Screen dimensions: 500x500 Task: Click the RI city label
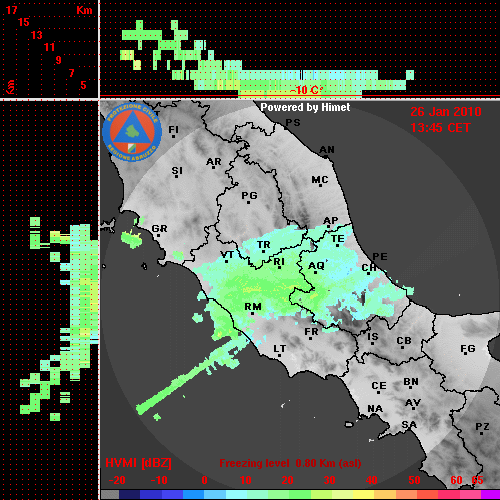(279, 262)
